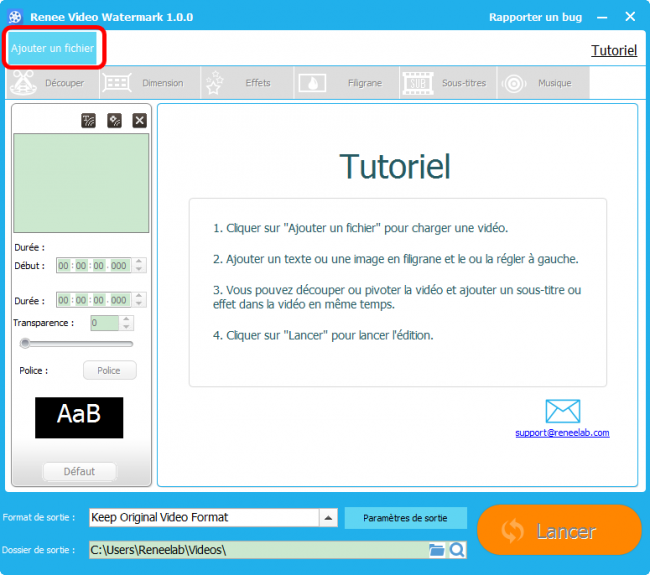Click the Durée time field

click(x=94, y=300)
